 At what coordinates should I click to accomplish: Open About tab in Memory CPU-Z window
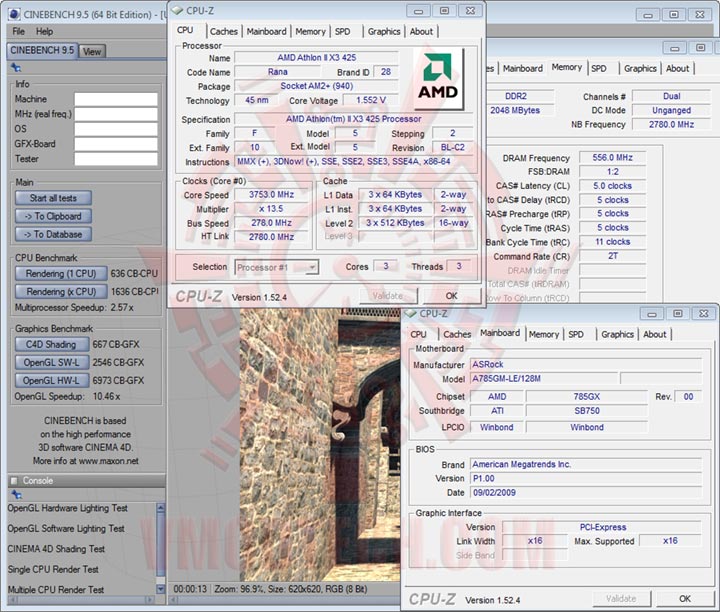pyautogui.click(x=677, y=68)
